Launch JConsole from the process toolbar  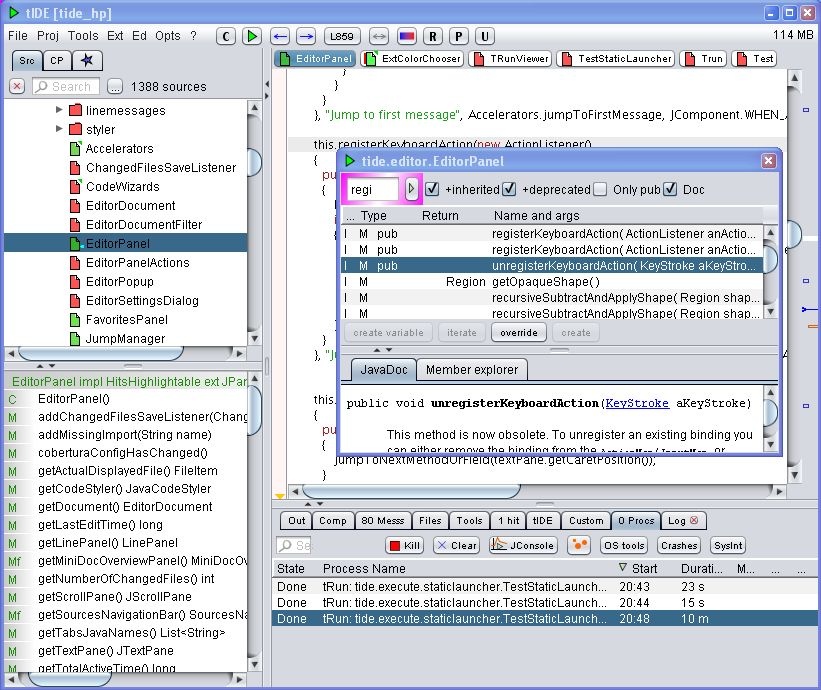click(x=523, y=545)
